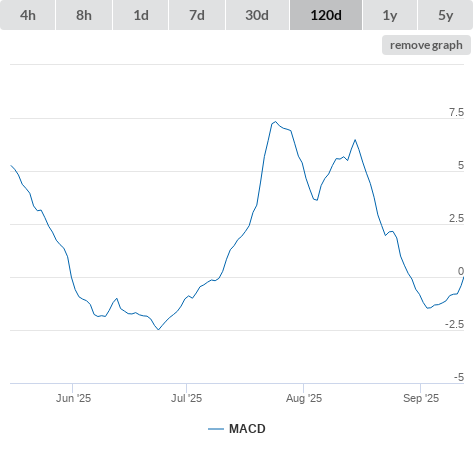Click the Jun '25 axis label
The height and width of the screenshot is (455, 474).
tap(73, 398)
